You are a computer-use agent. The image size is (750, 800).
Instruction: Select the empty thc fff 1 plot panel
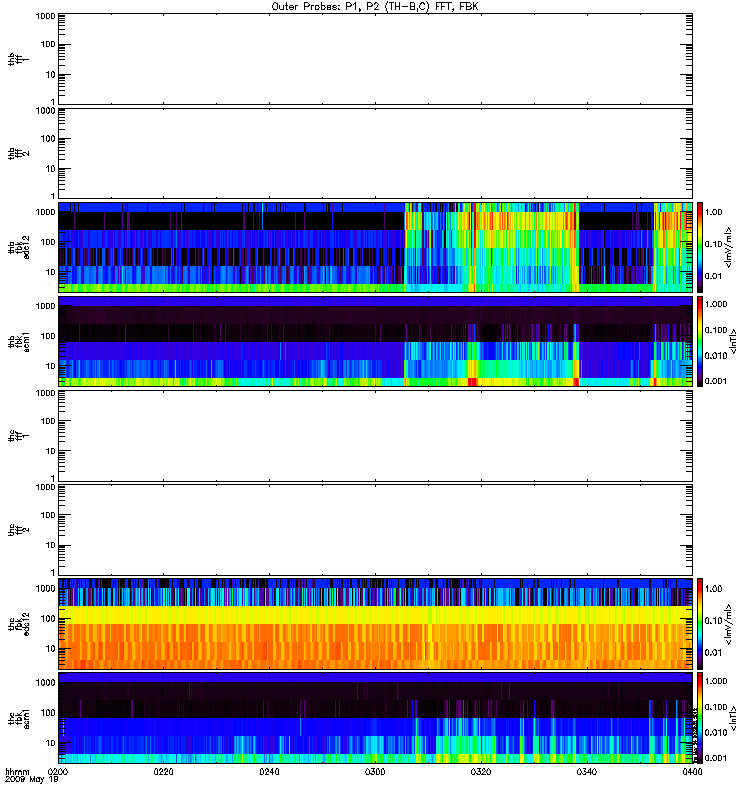click(375, 436)
